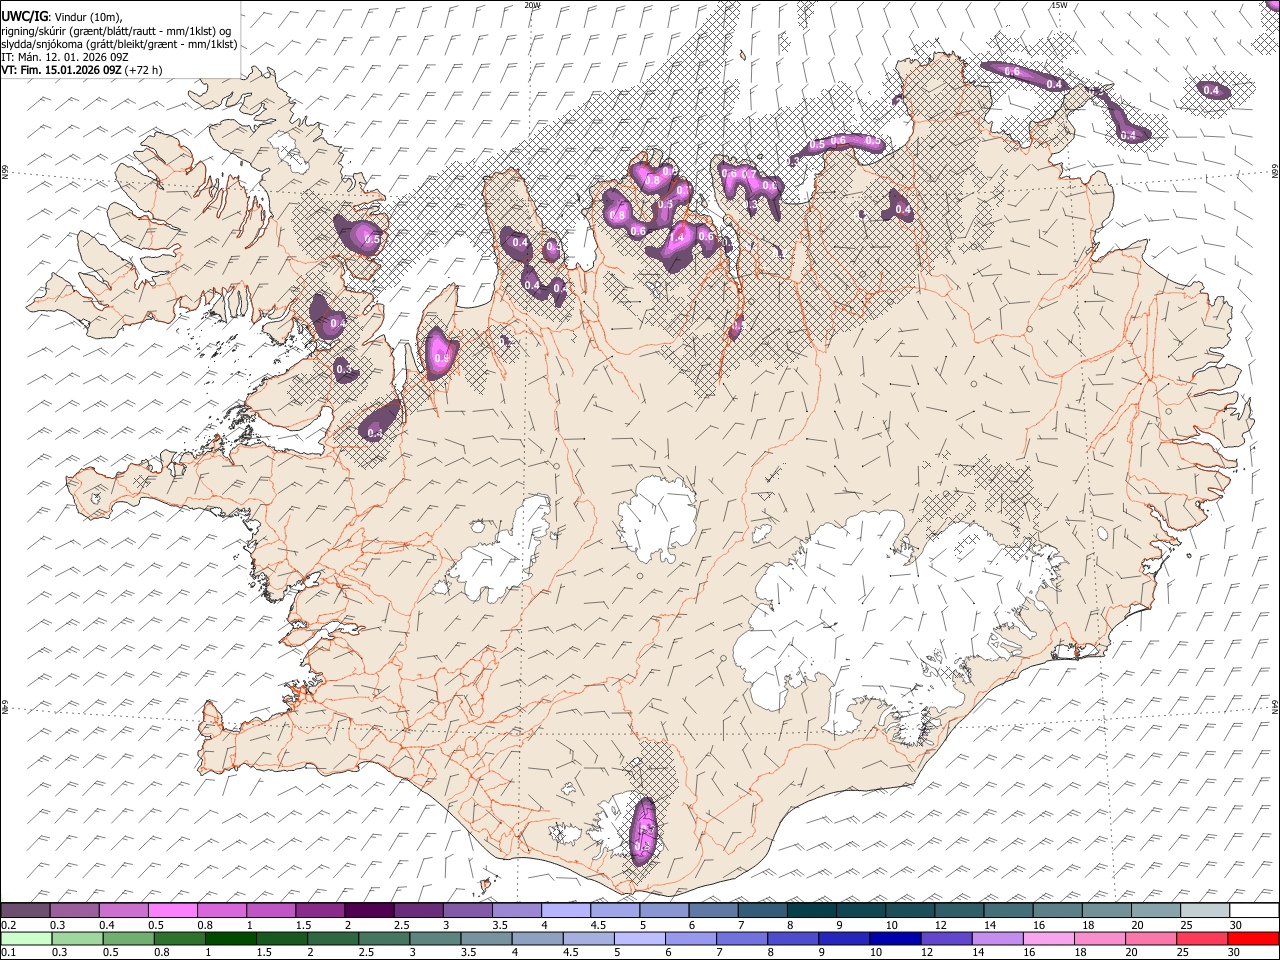Click the darkest purple swatch at 2 in upper legend
Image resolution: width=1280 pixels, height=960 pixels.
pyautogui.click(x=369, y=911)
